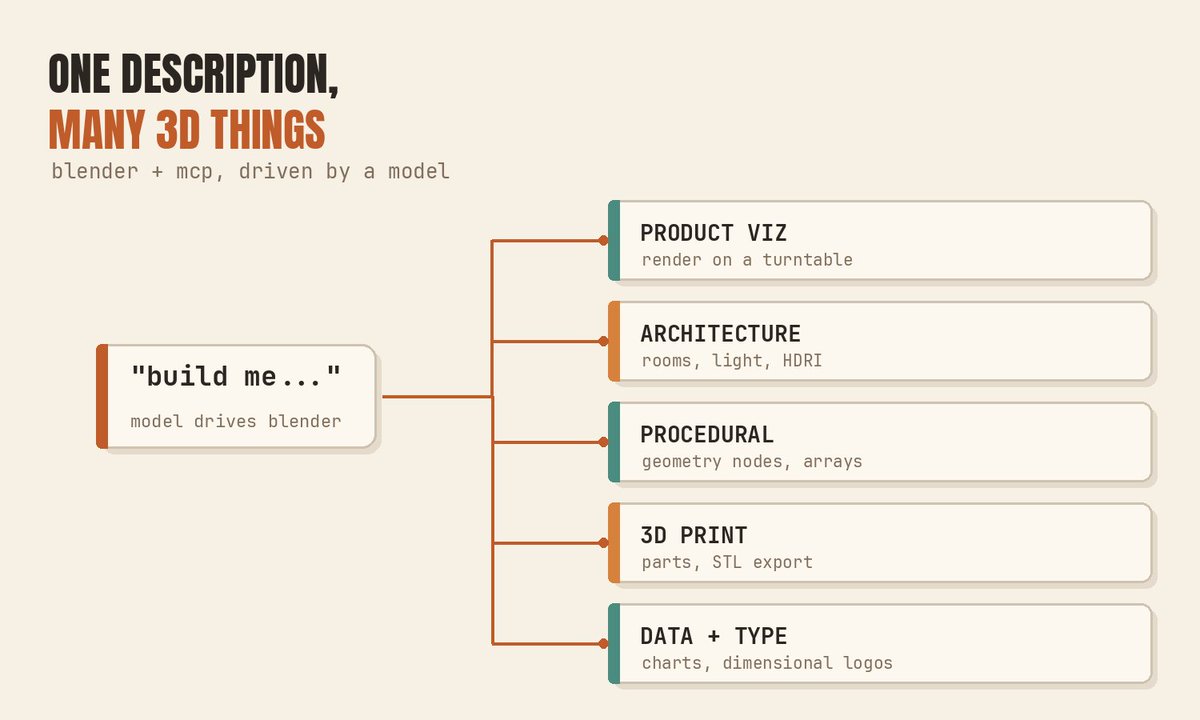The width and height of the screenshot is (1200, 720).
Task: Click the "ONE DESCRIPTION," heading
Action: pos(193,75)
